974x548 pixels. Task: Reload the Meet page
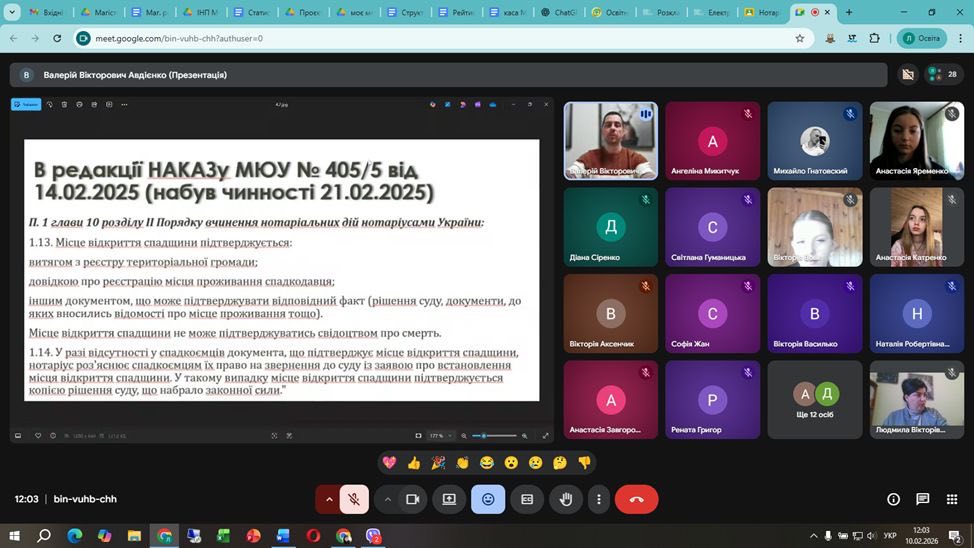[x=57, y=39]
